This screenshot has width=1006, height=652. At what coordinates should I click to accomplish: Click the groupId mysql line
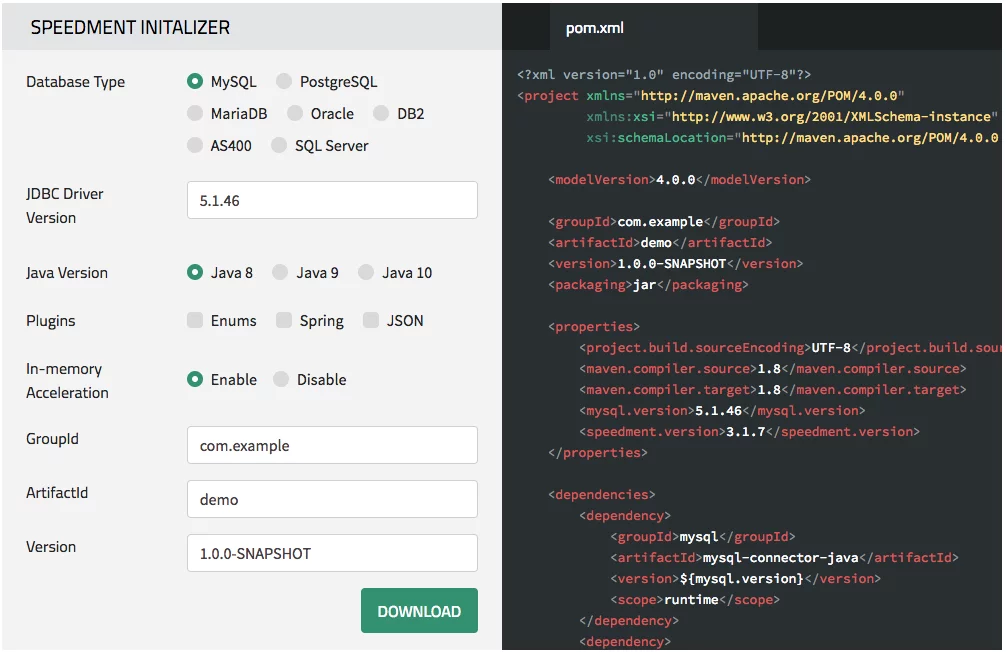point(703,537)
